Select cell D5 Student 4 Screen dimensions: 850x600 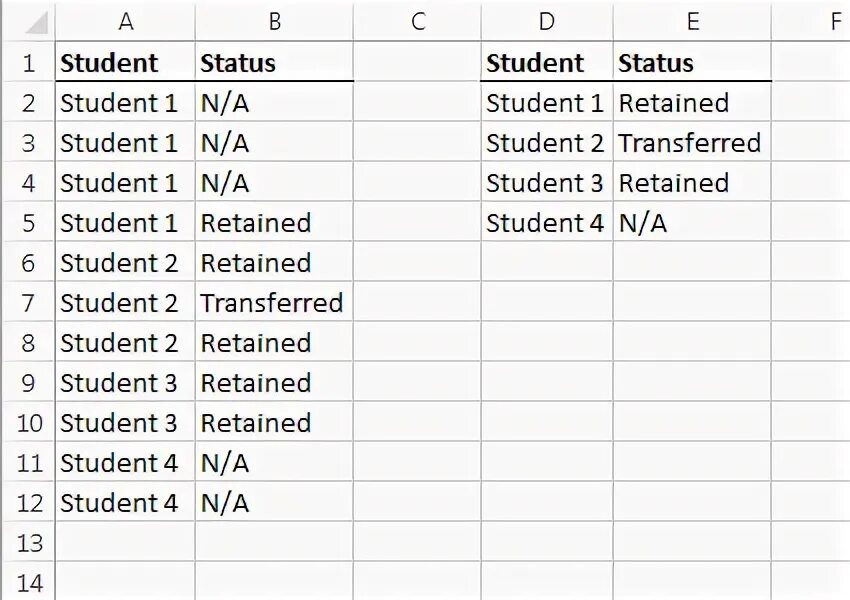pyautogui.click(x=546, y=223)
